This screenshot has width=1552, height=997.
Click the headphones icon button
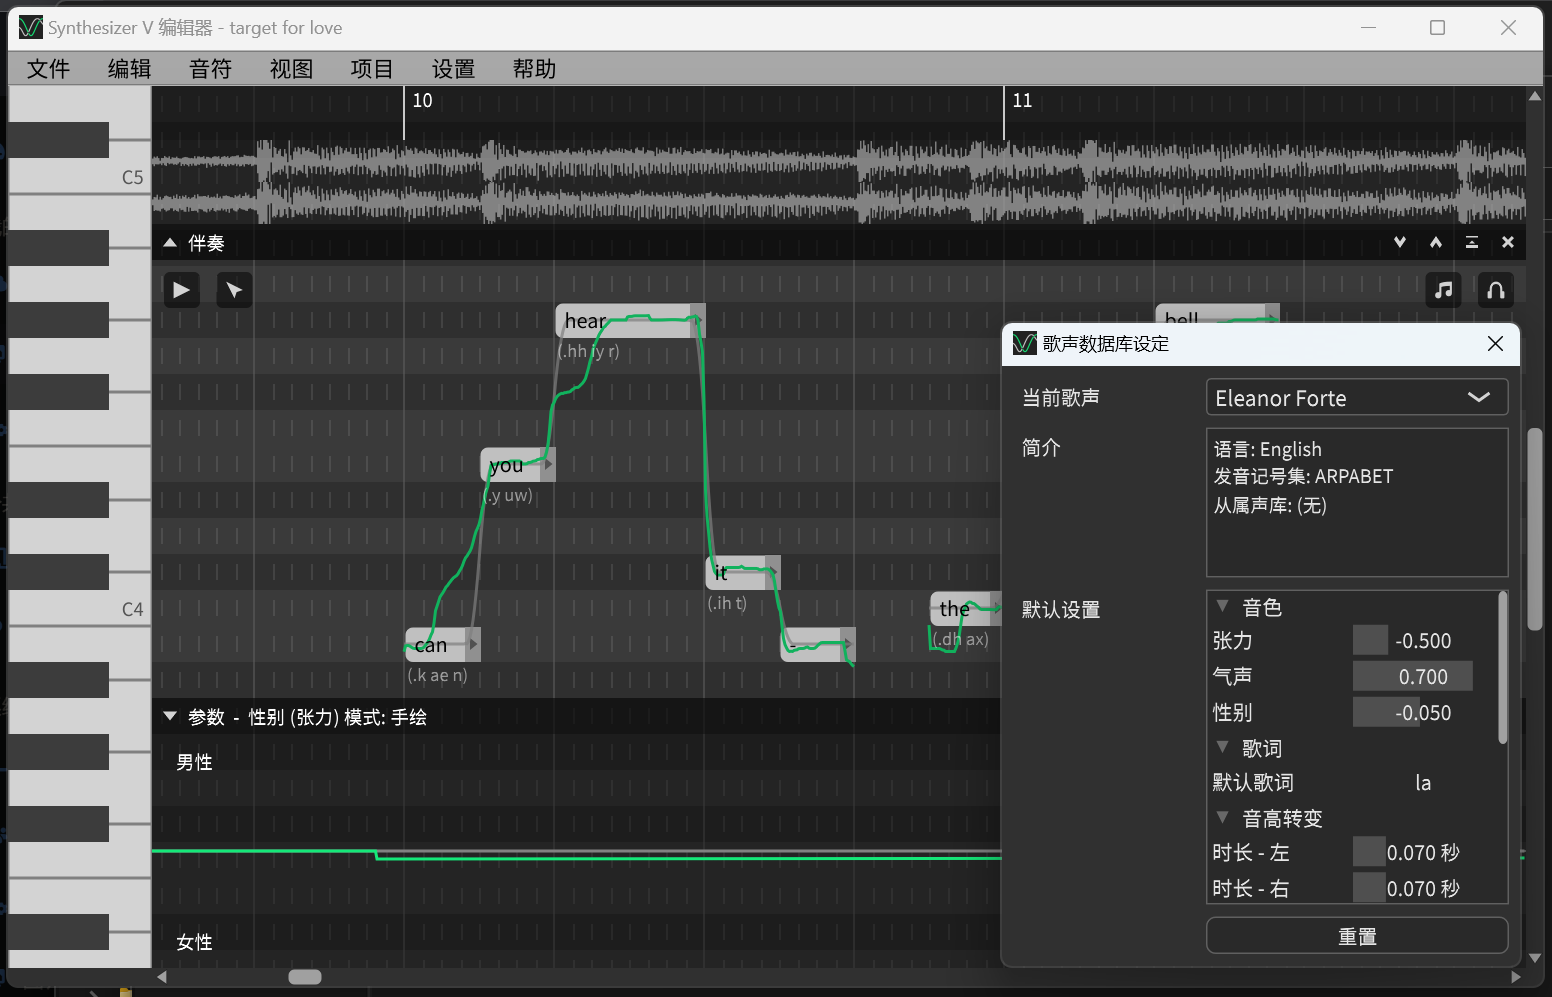[x=1495, y=290]
